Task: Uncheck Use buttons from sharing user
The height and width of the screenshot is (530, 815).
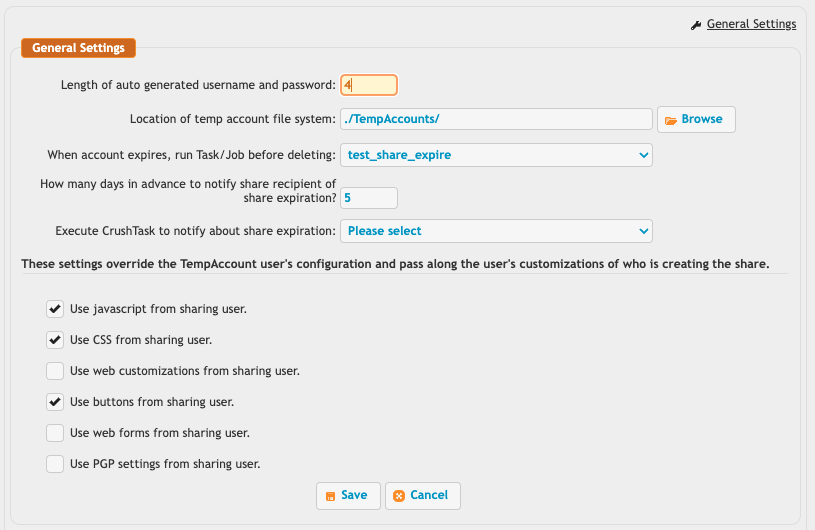Action: [x=55, y=402]
